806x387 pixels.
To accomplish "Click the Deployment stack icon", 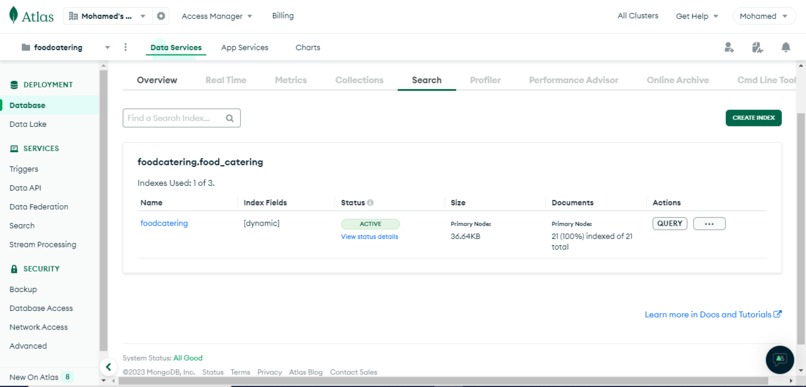I will 14,85.
